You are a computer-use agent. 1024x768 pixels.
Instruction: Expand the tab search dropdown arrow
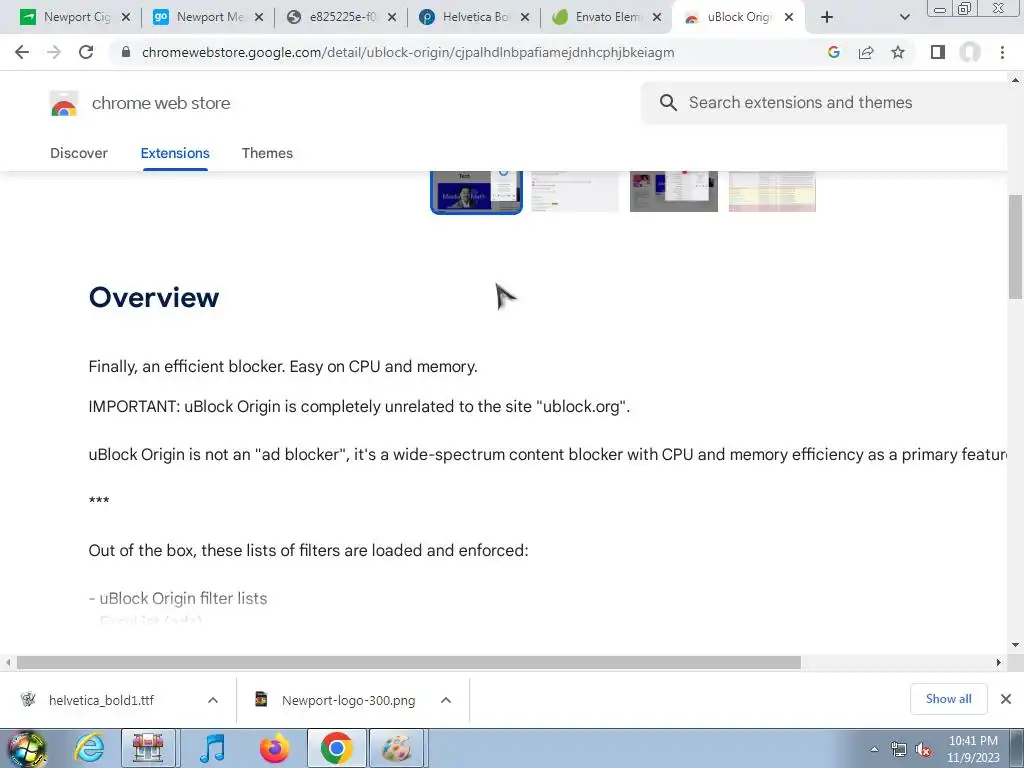click(x=904, y=17)
